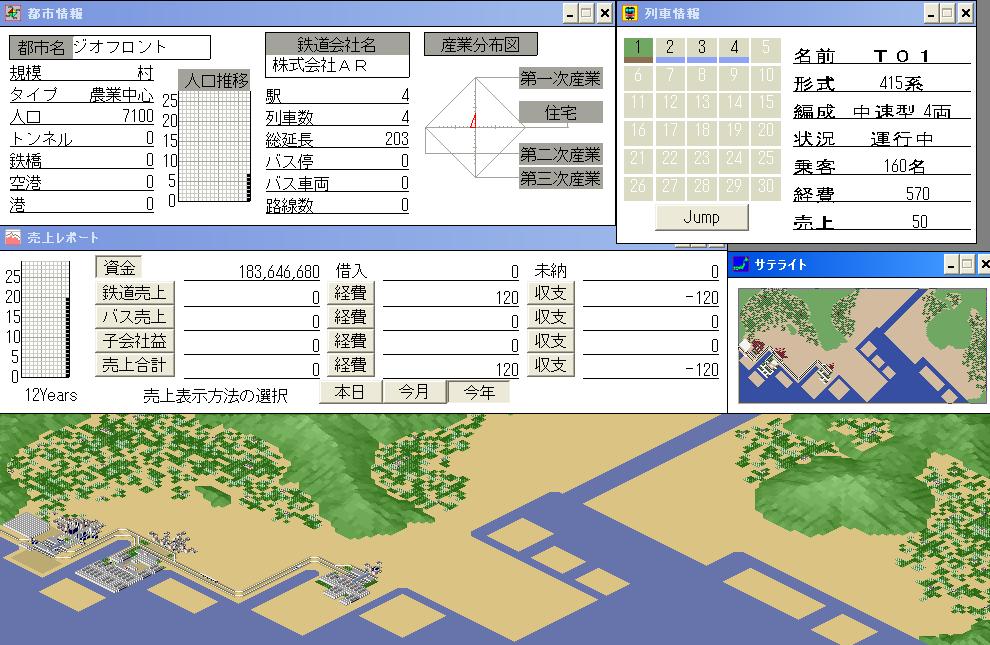Select train number 1 in 列車情報
990x645 pixels.
point(638,49)
